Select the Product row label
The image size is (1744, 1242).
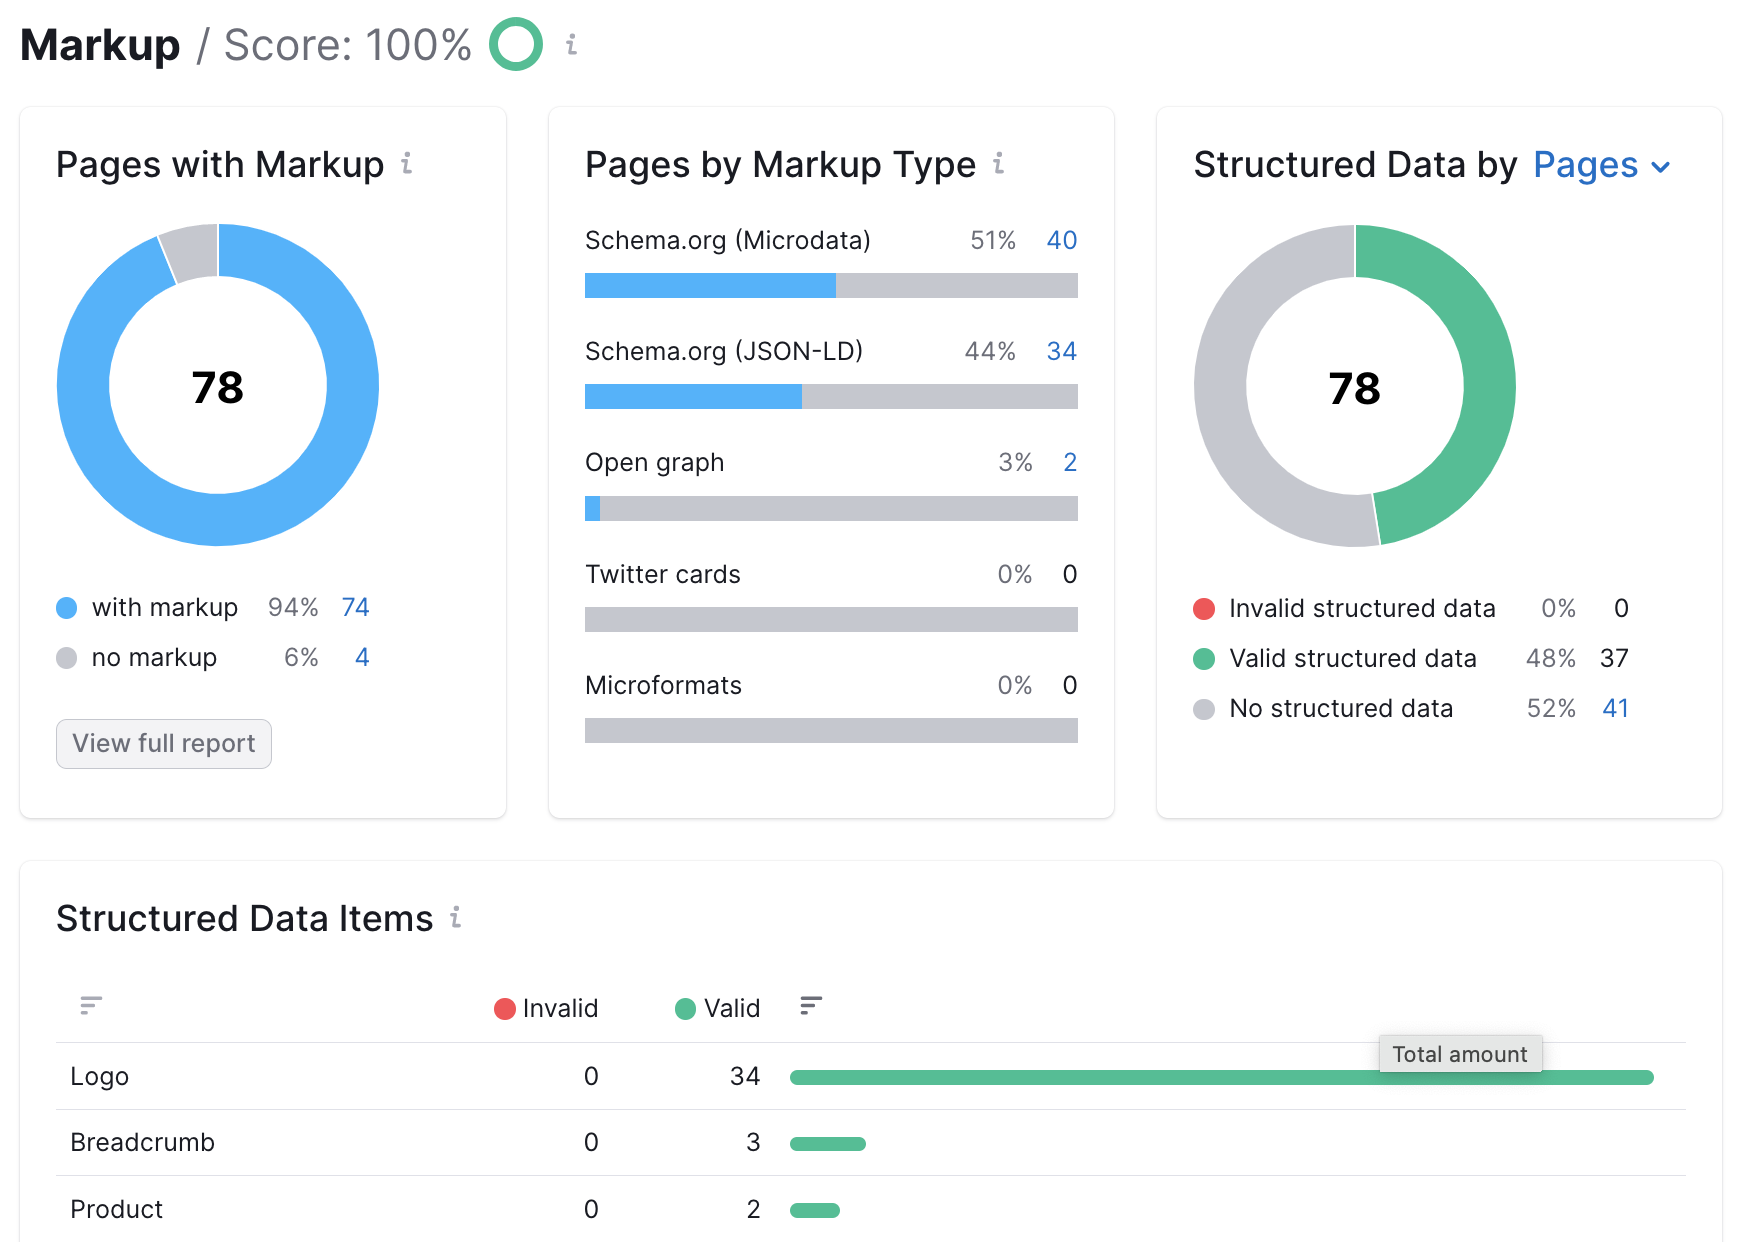(x=116, y=1209)
